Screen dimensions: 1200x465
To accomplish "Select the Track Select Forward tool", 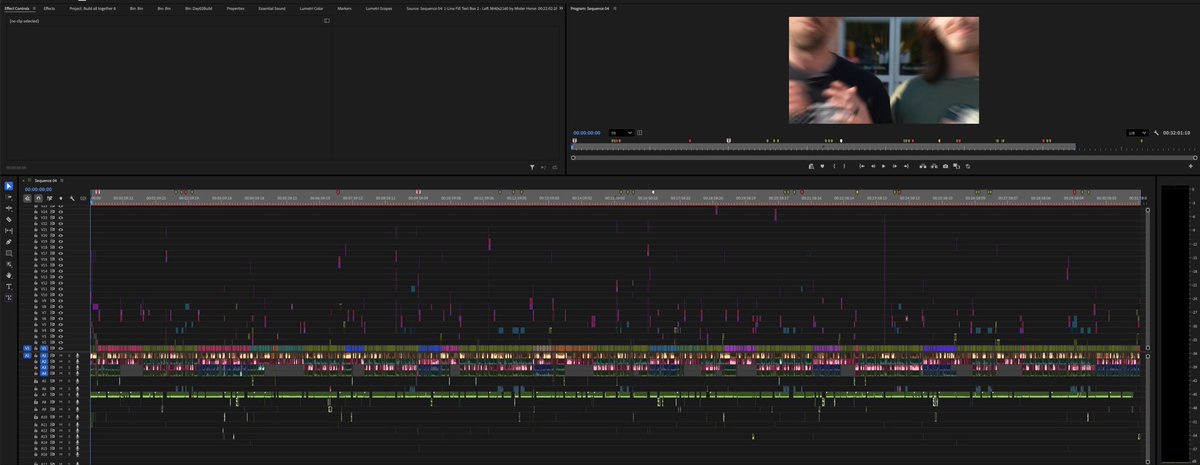I will pyautogui.click(x=8, y=197).
